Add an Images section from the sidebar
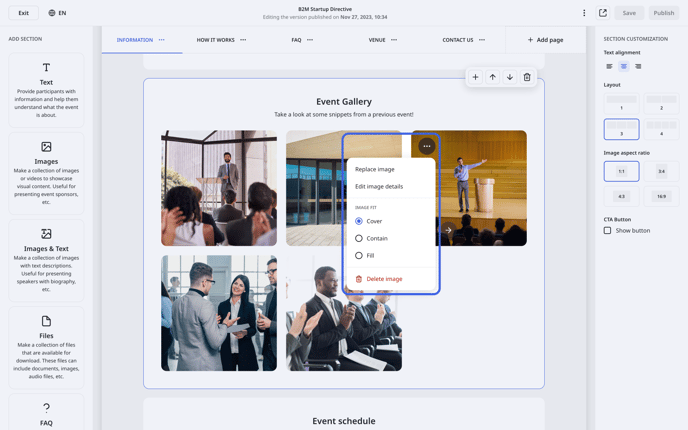This screenshot has height=430, width=688. 46,173
